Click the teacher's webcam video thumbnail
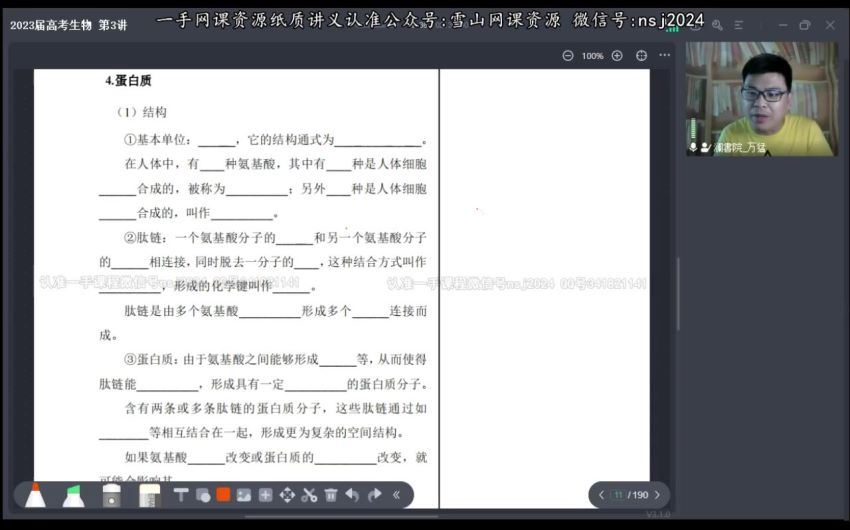Viewport: 850px width, 530px height. tap(762, 99)
